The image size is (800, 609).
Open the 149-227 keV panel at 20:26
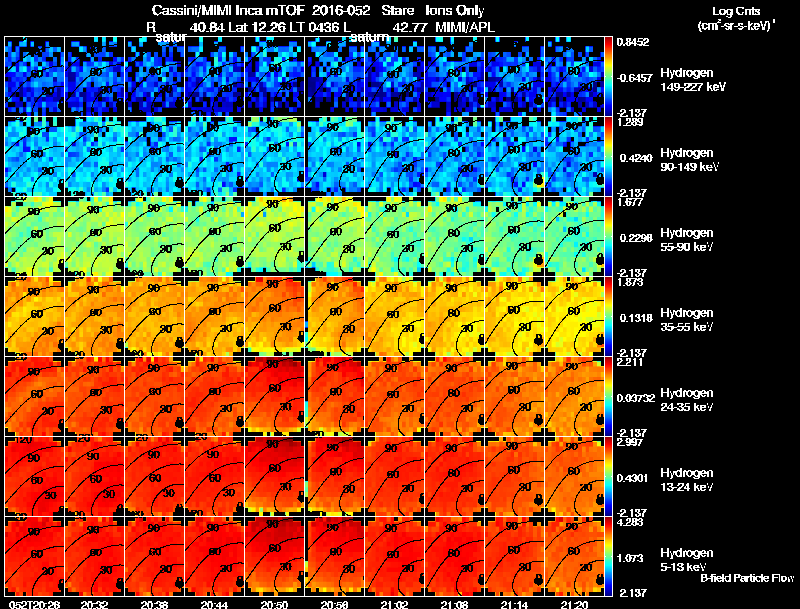coord(34,77)
